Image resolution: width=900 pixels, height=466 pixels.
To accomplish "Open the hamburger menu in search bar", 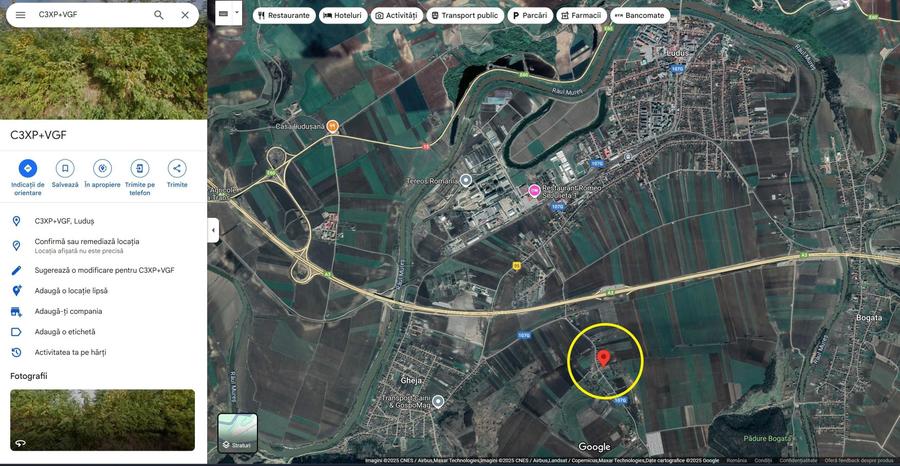I will click(21, 15).
